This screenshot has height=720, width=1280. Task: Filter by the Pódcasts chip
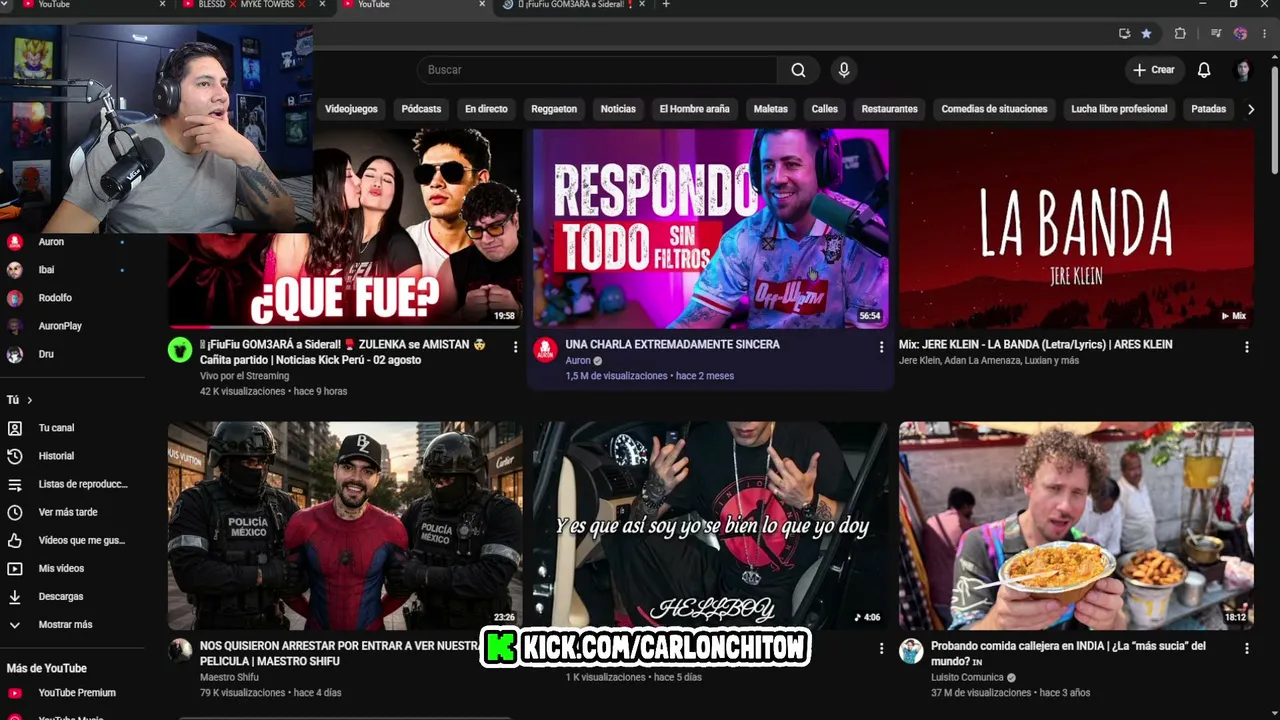tap(421, 109)
